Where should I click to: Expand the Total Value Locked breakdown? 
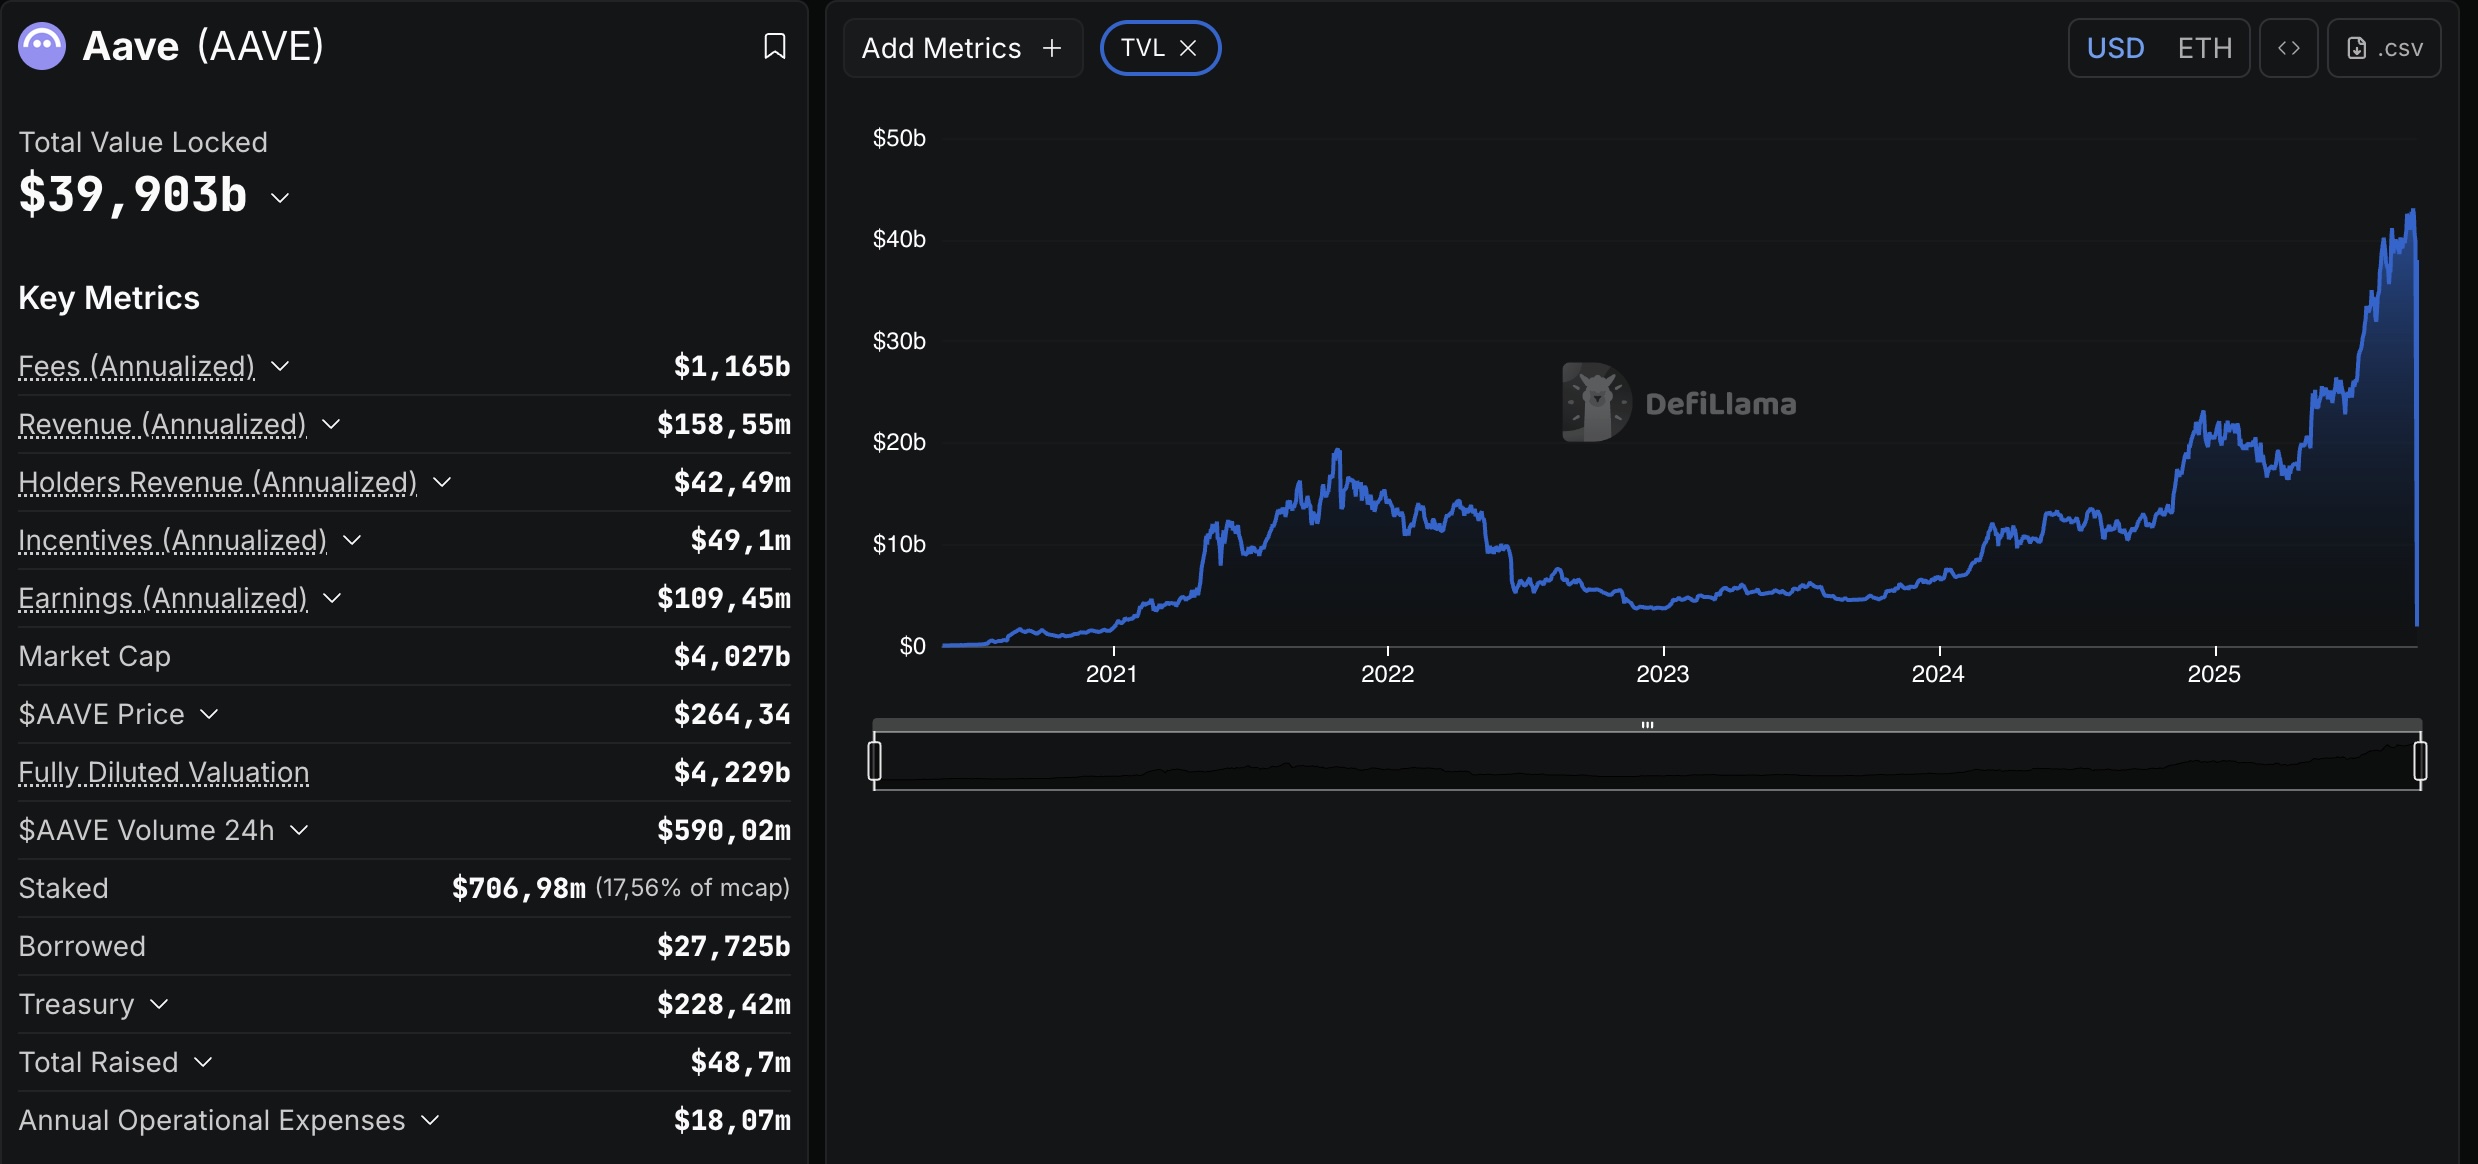tap(281, 198)
